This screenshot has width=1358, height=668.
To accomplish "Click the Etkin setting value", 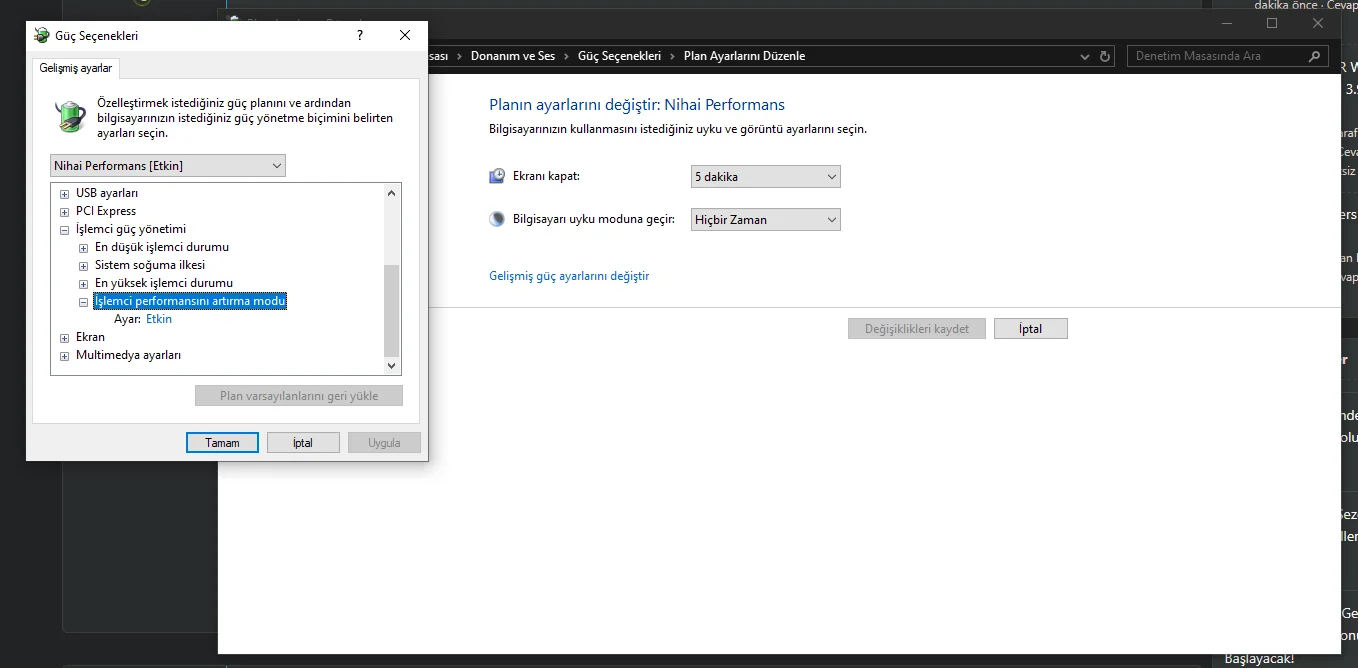I will [x=159, y=319].
